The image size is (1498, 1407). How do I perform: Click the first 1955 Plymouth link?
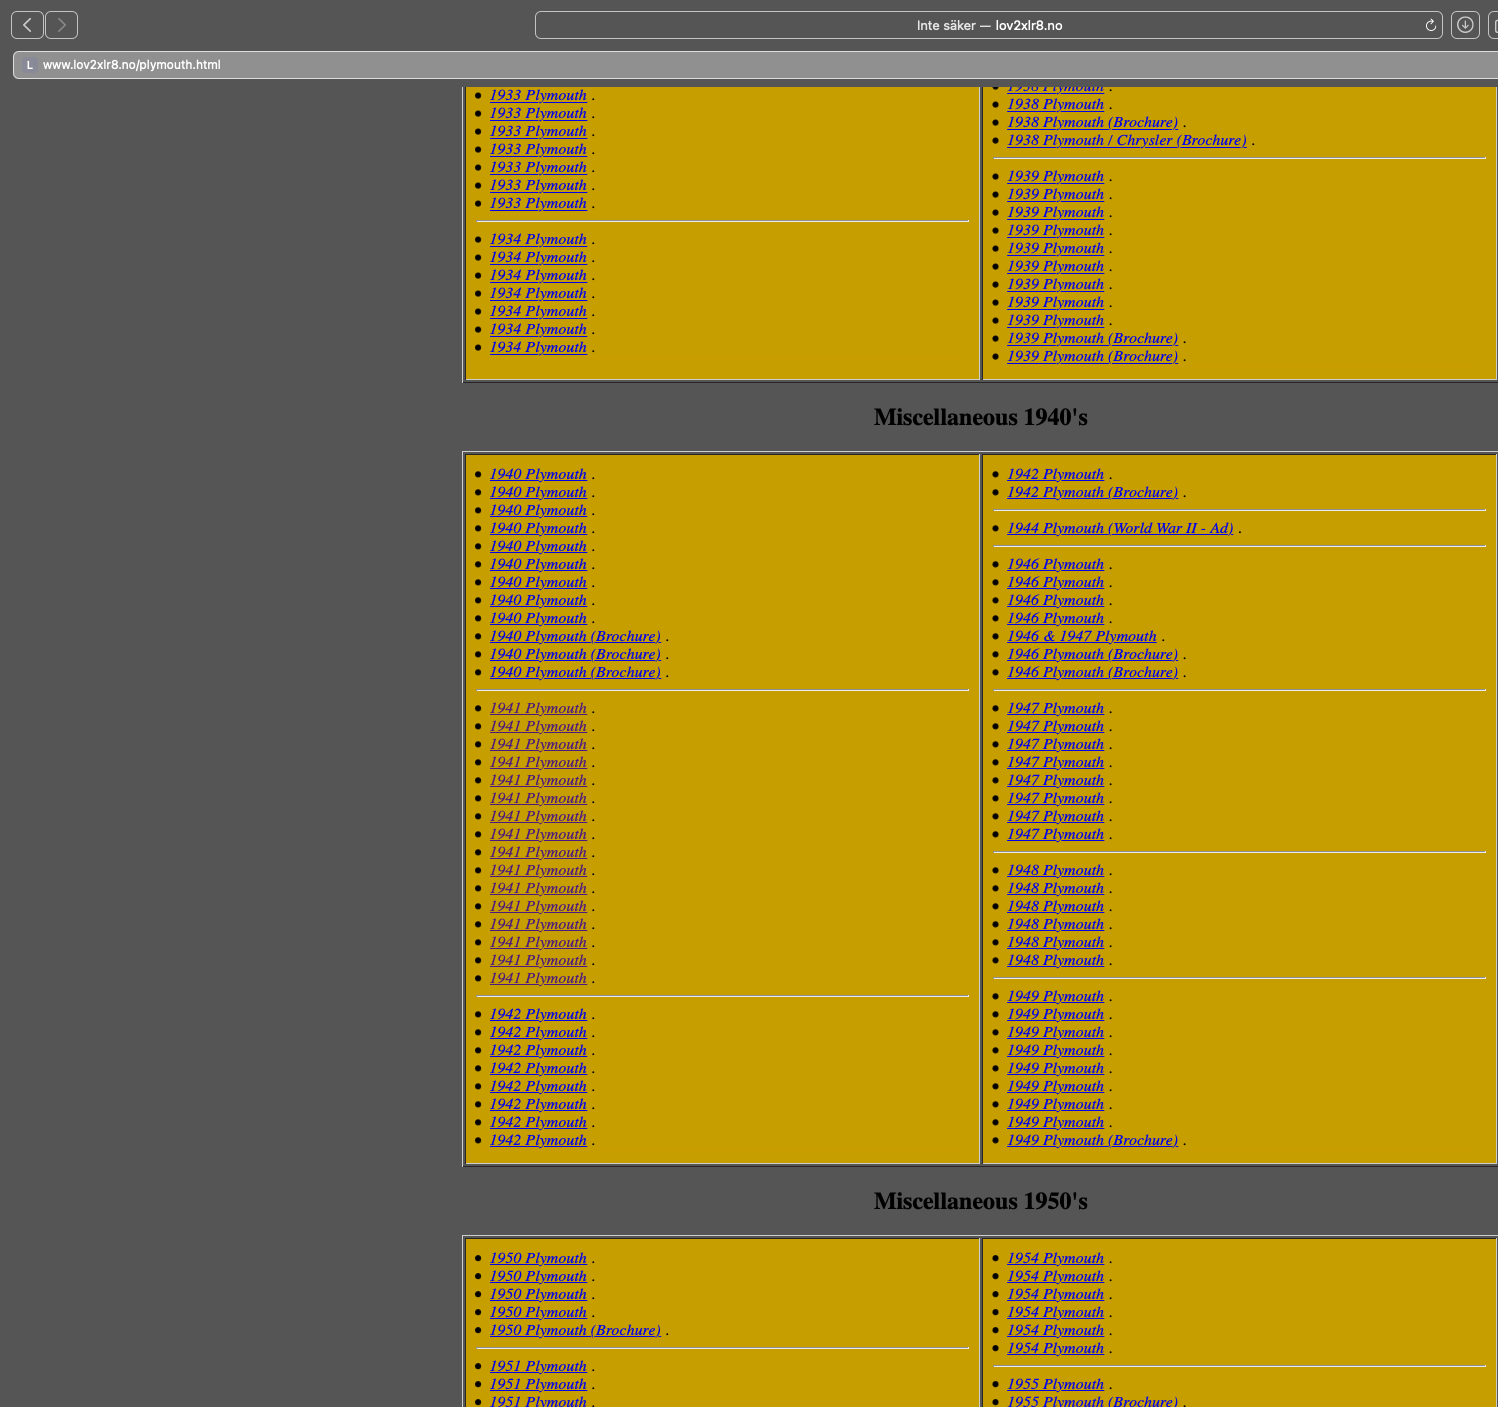[1055, 1384]
